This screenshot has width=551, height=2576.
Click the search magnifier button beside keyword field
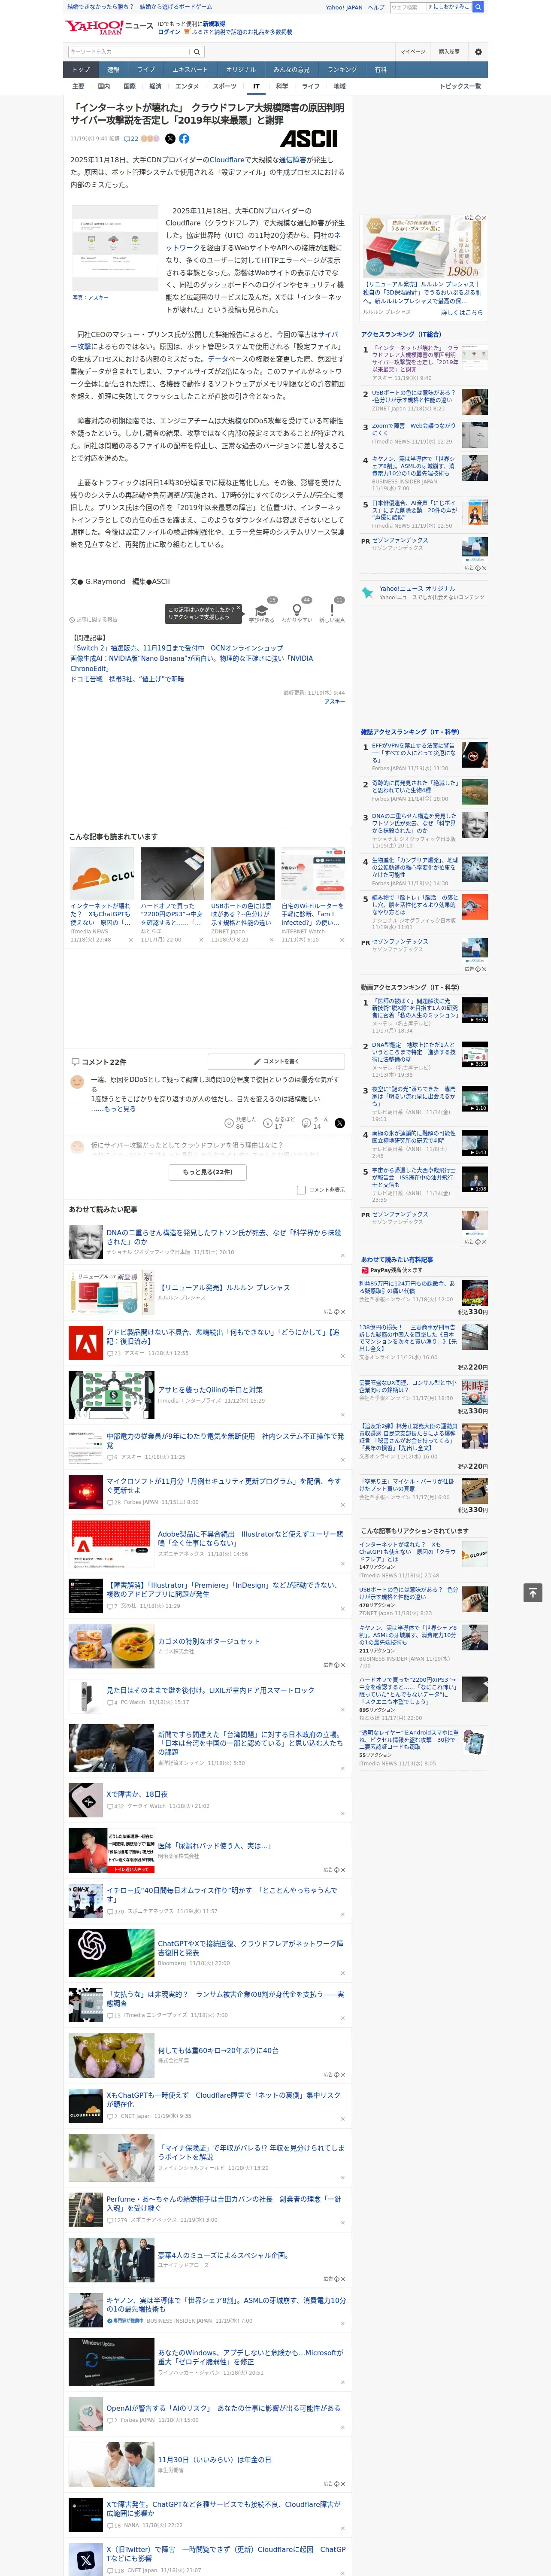pyautogui.click(x=197, y=52)
